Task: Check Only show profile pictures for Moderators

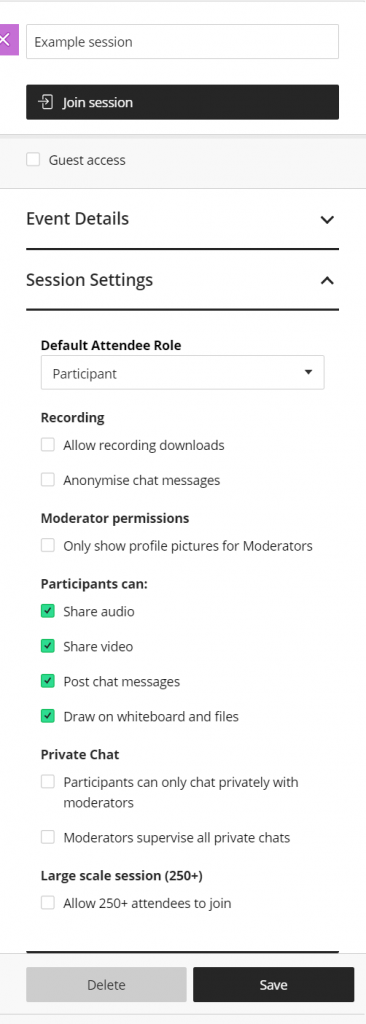Action: click(x=48, y=545)
